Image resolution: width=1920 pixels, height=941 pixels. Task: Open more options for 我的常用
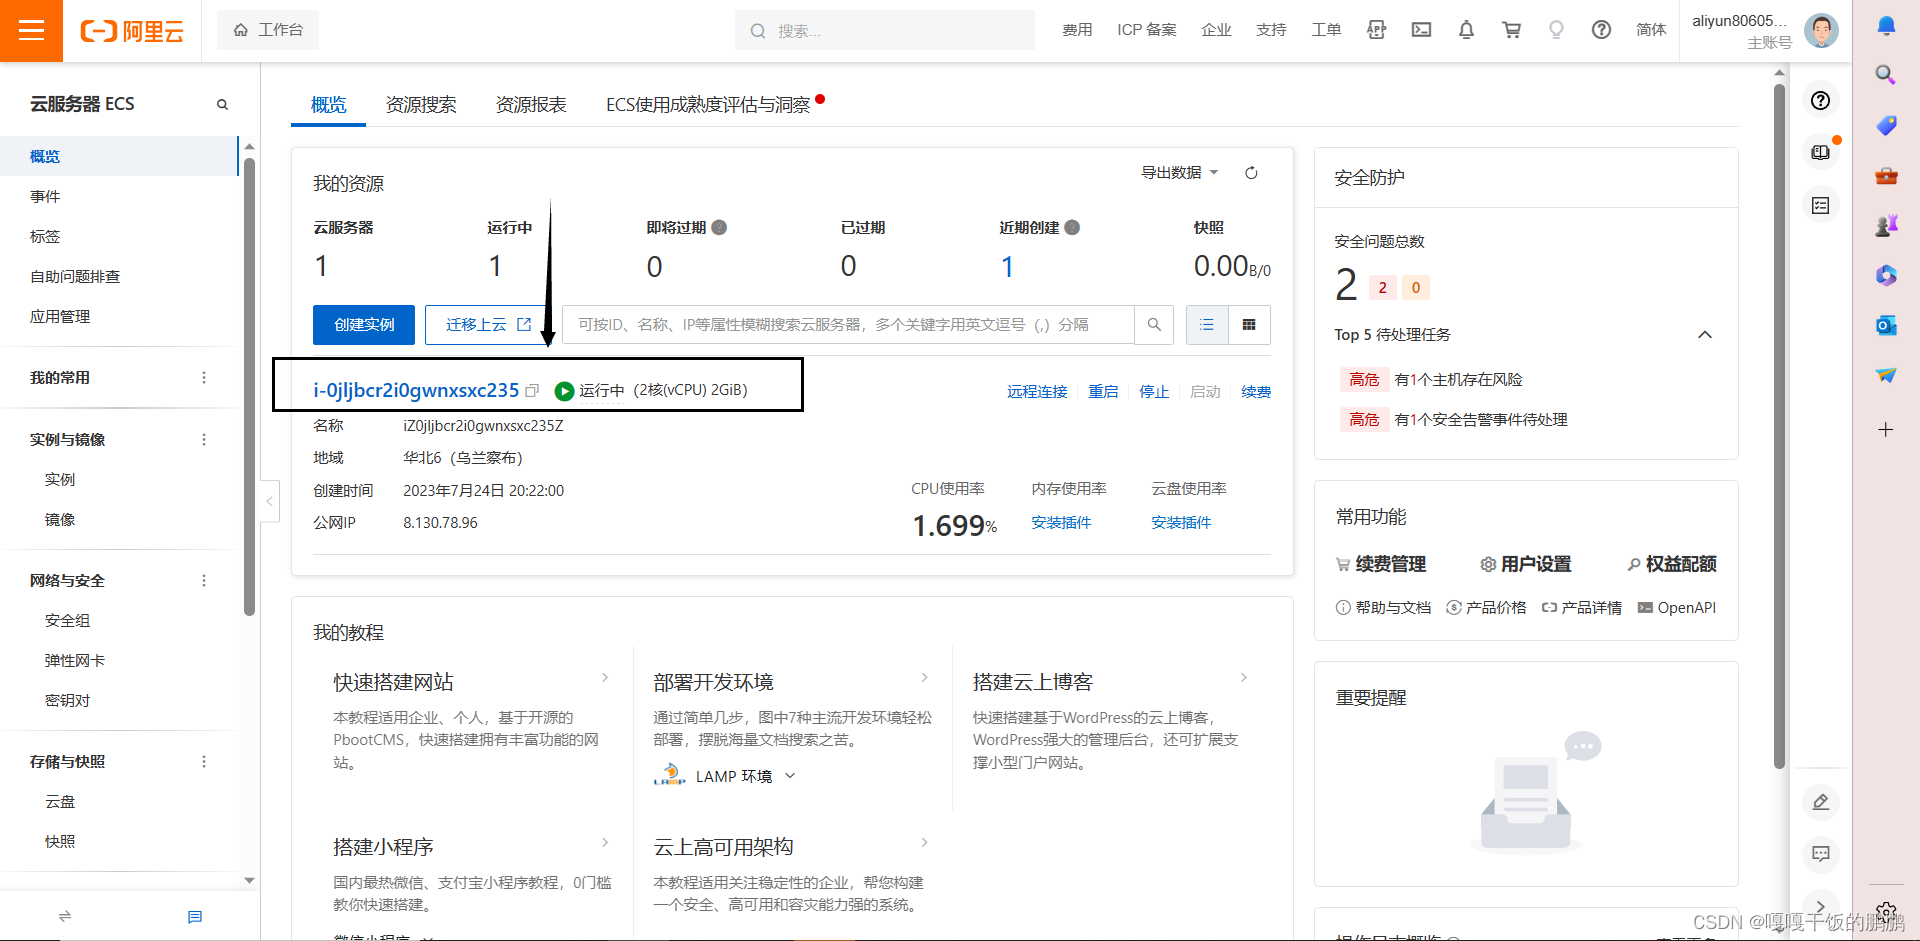[x=204, y=377]
